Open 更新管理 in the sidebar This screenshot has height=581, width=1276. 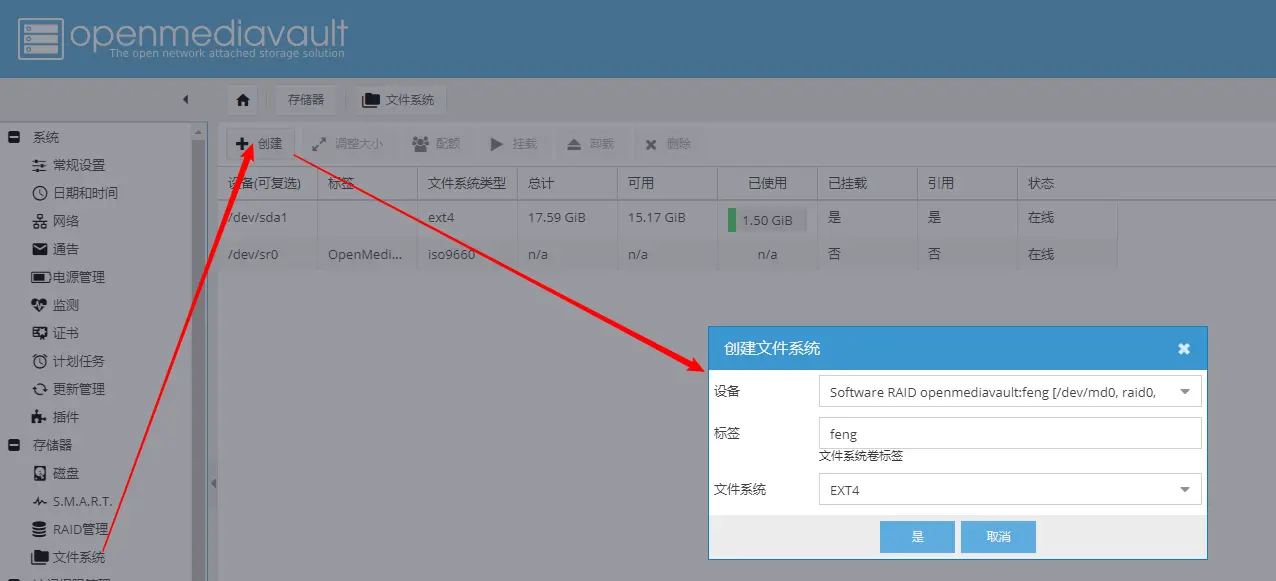(68, 389)
